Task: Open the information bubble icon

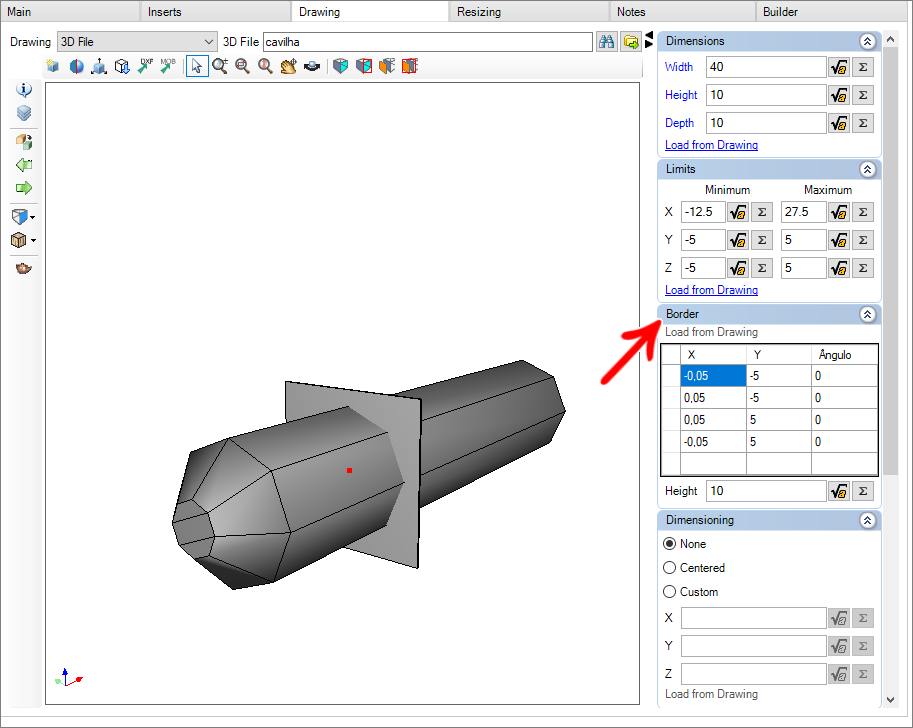Action: pyautogui.click(x=24, y=90)
